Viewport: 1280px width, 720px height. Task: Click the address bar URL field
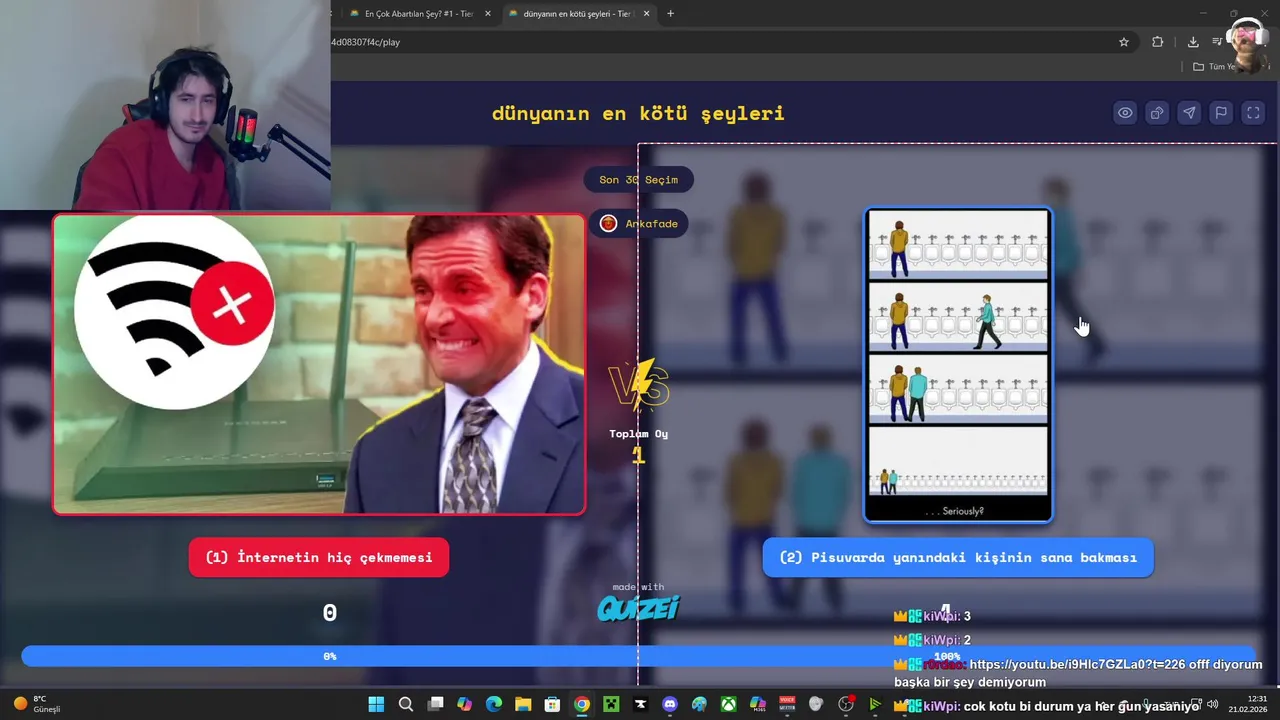pos(720,42)
